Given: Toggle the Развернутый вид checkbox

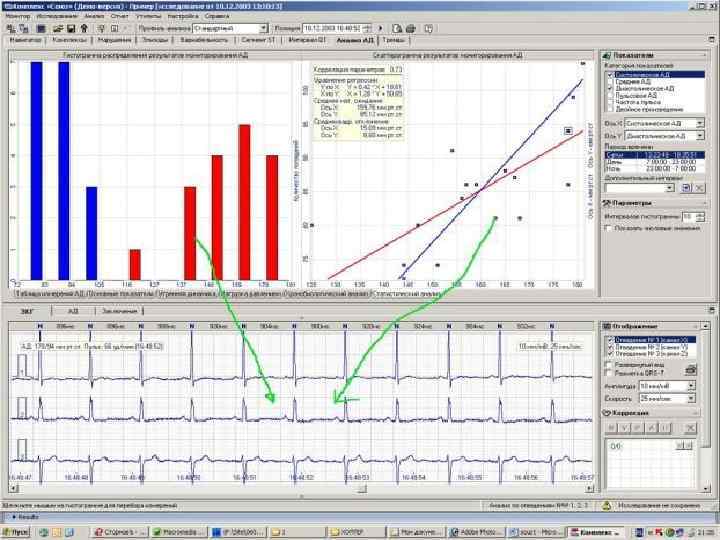Looking at the screenshot, I should point(608,365).
